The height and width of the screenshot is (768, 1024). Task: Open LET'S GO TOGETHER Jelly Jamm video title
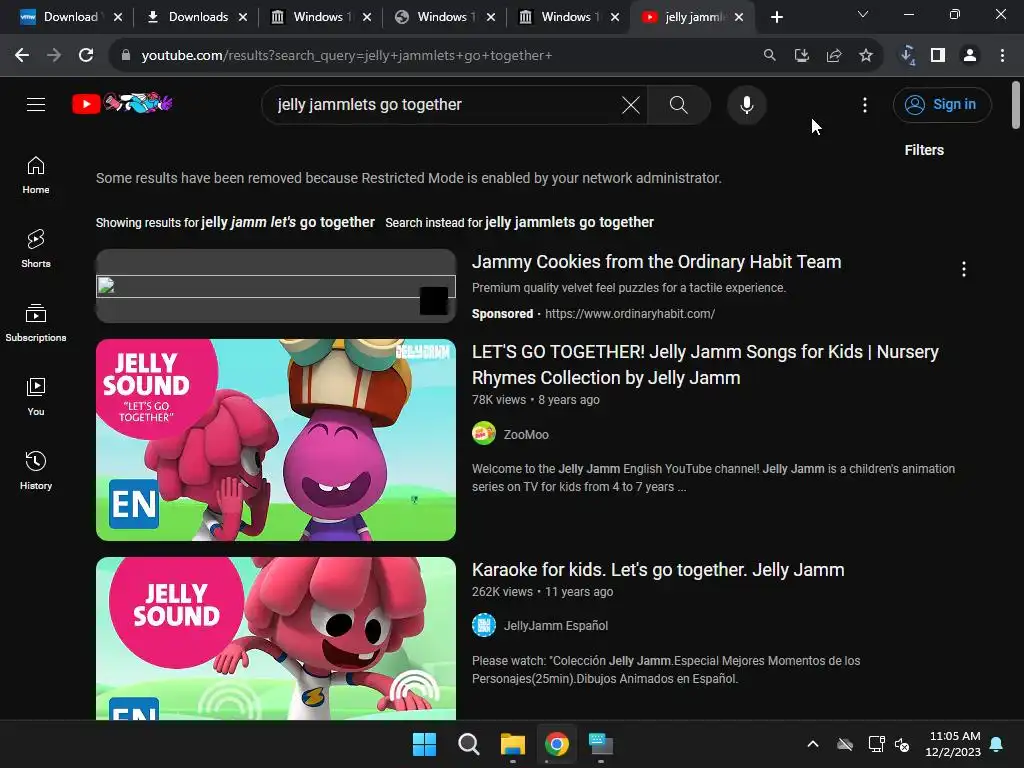[x=705, y=364]
